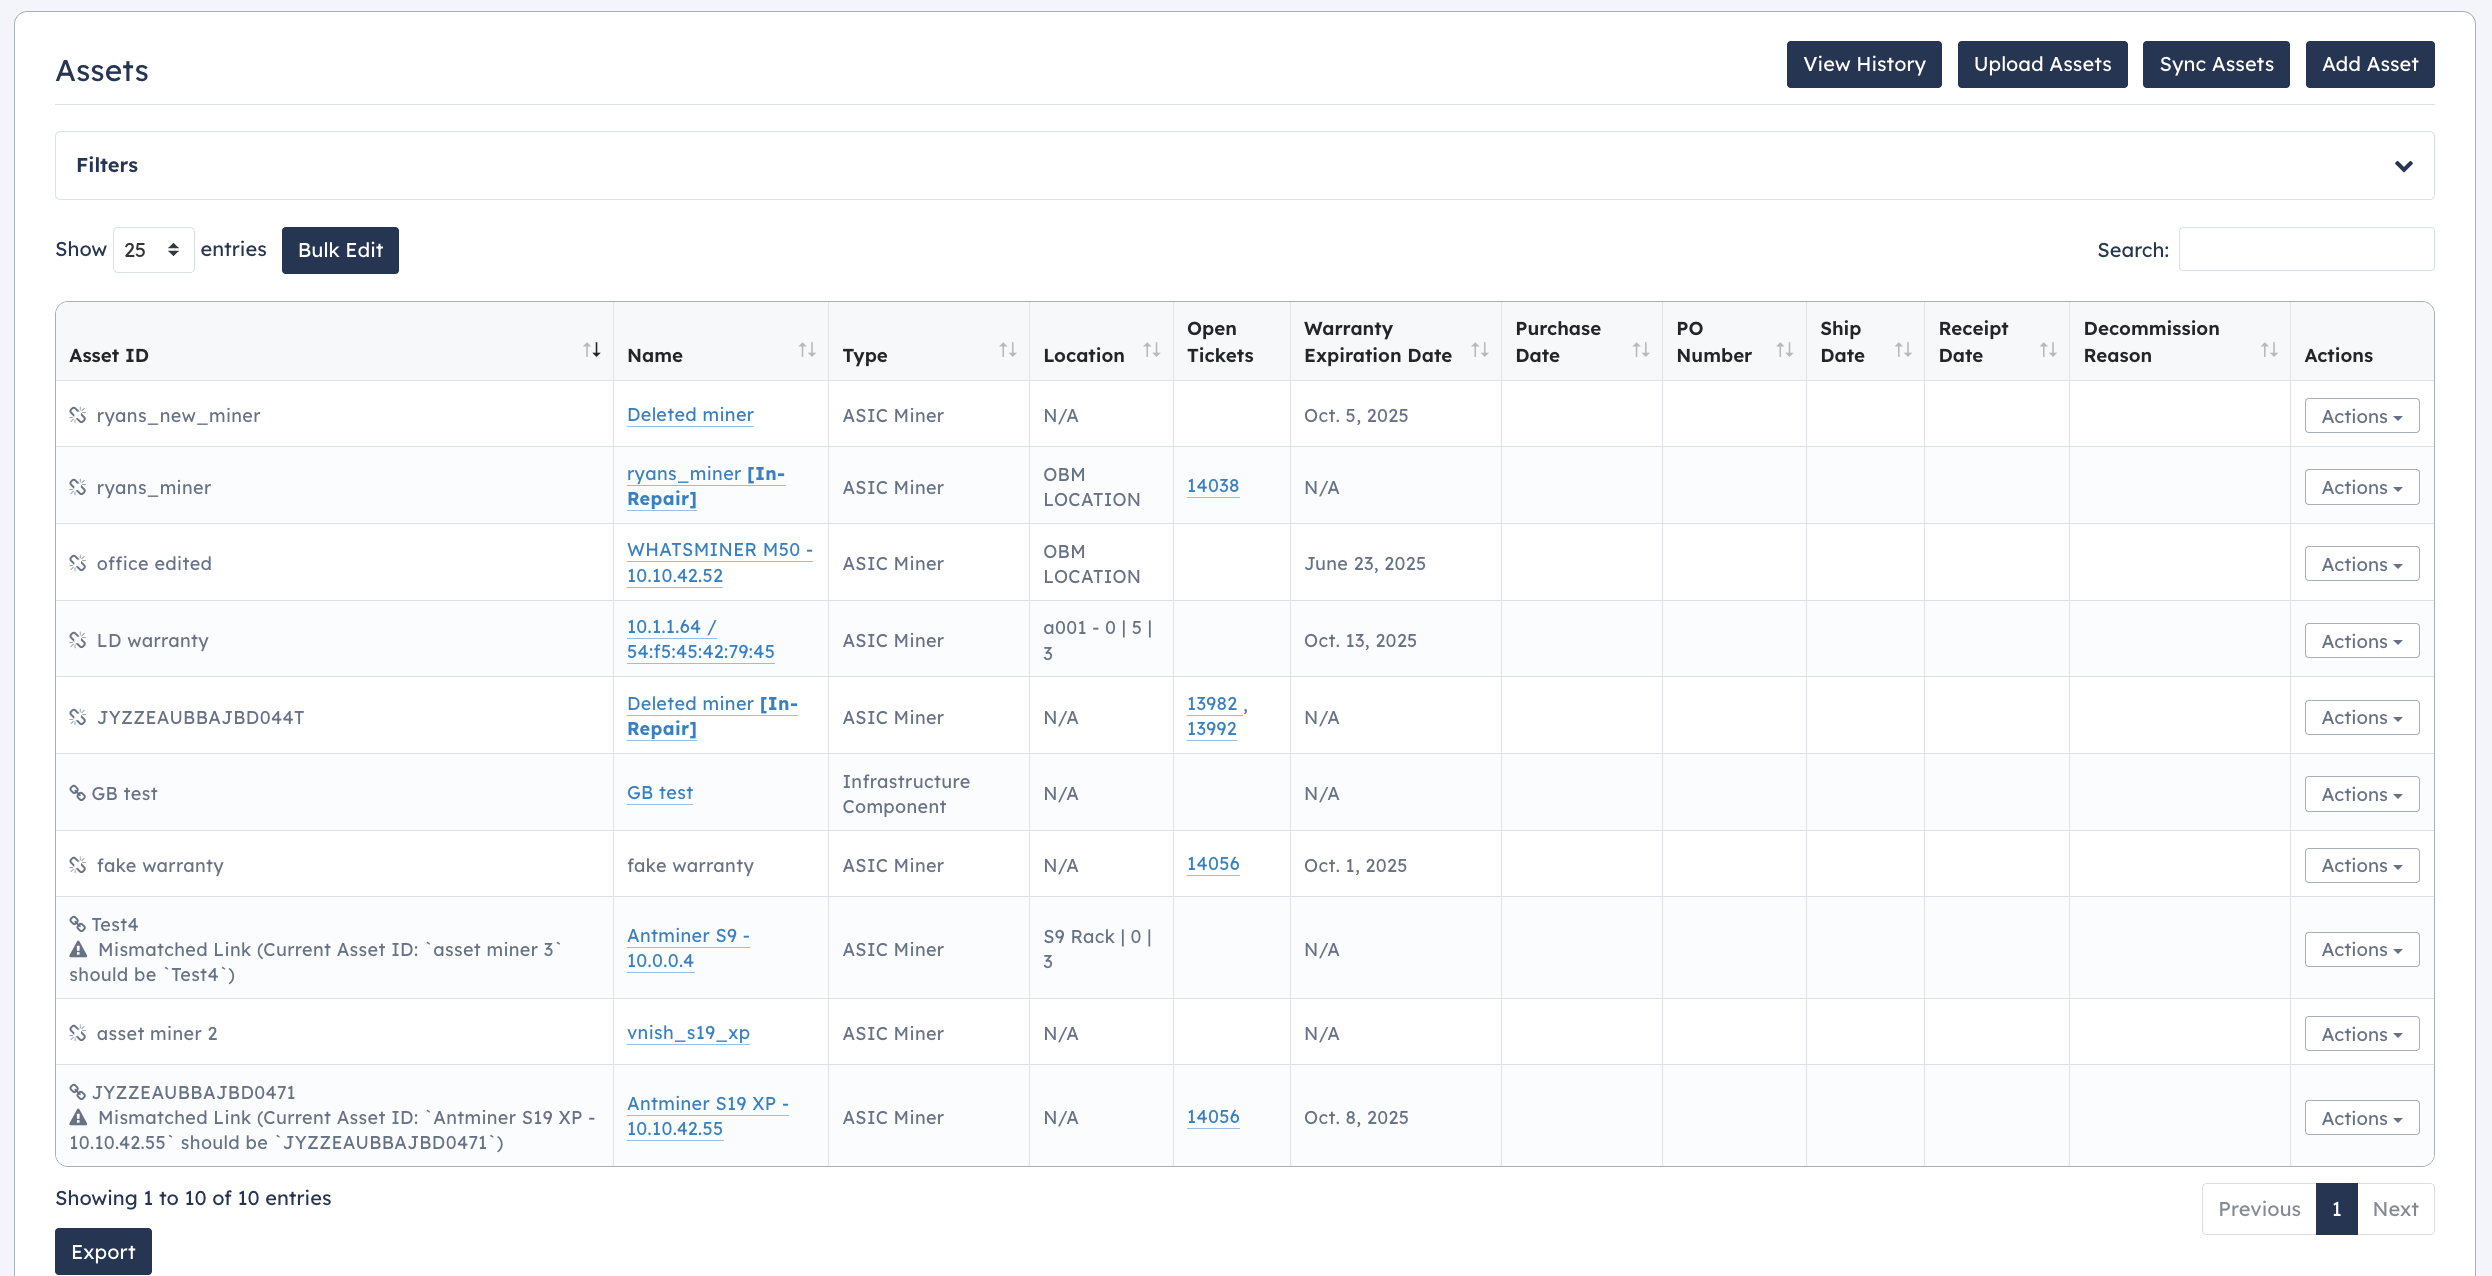
Task: Sort by Asset ID column arrows
Action: 592,350
